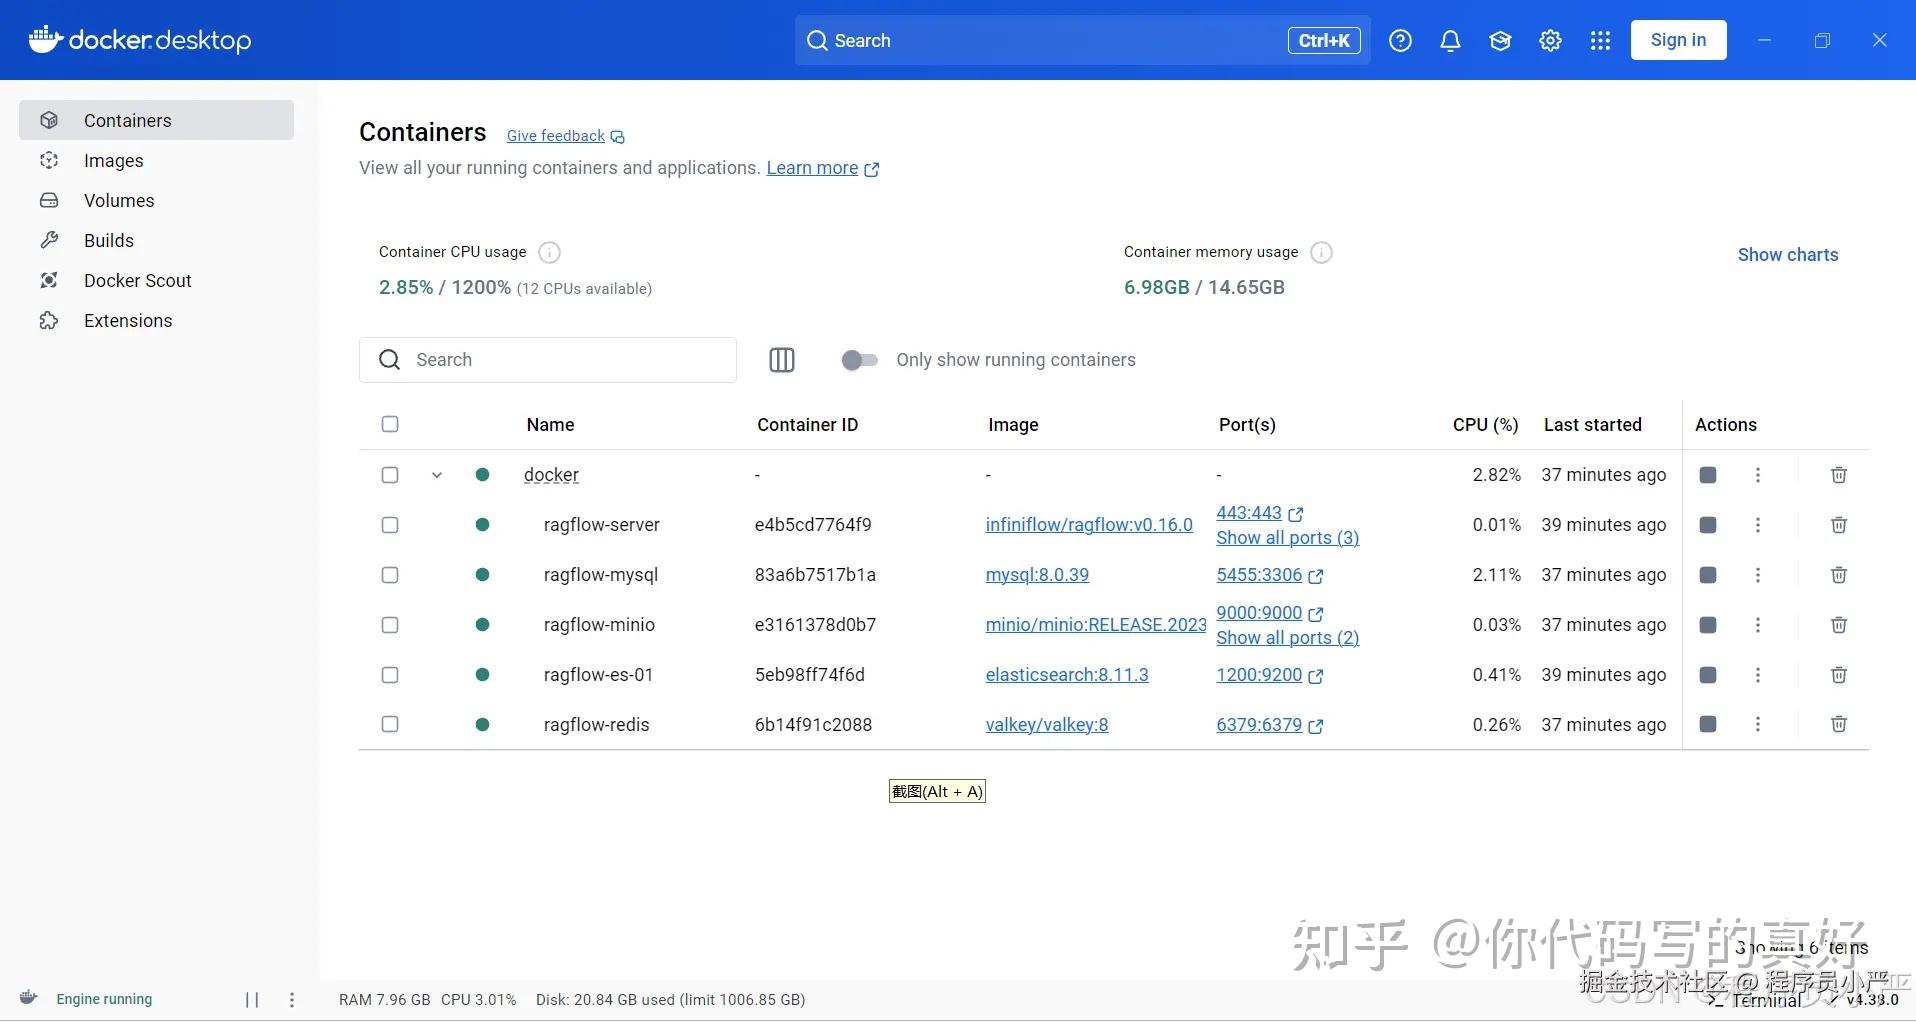Stop the ragflow-server container

point(1708,525)
